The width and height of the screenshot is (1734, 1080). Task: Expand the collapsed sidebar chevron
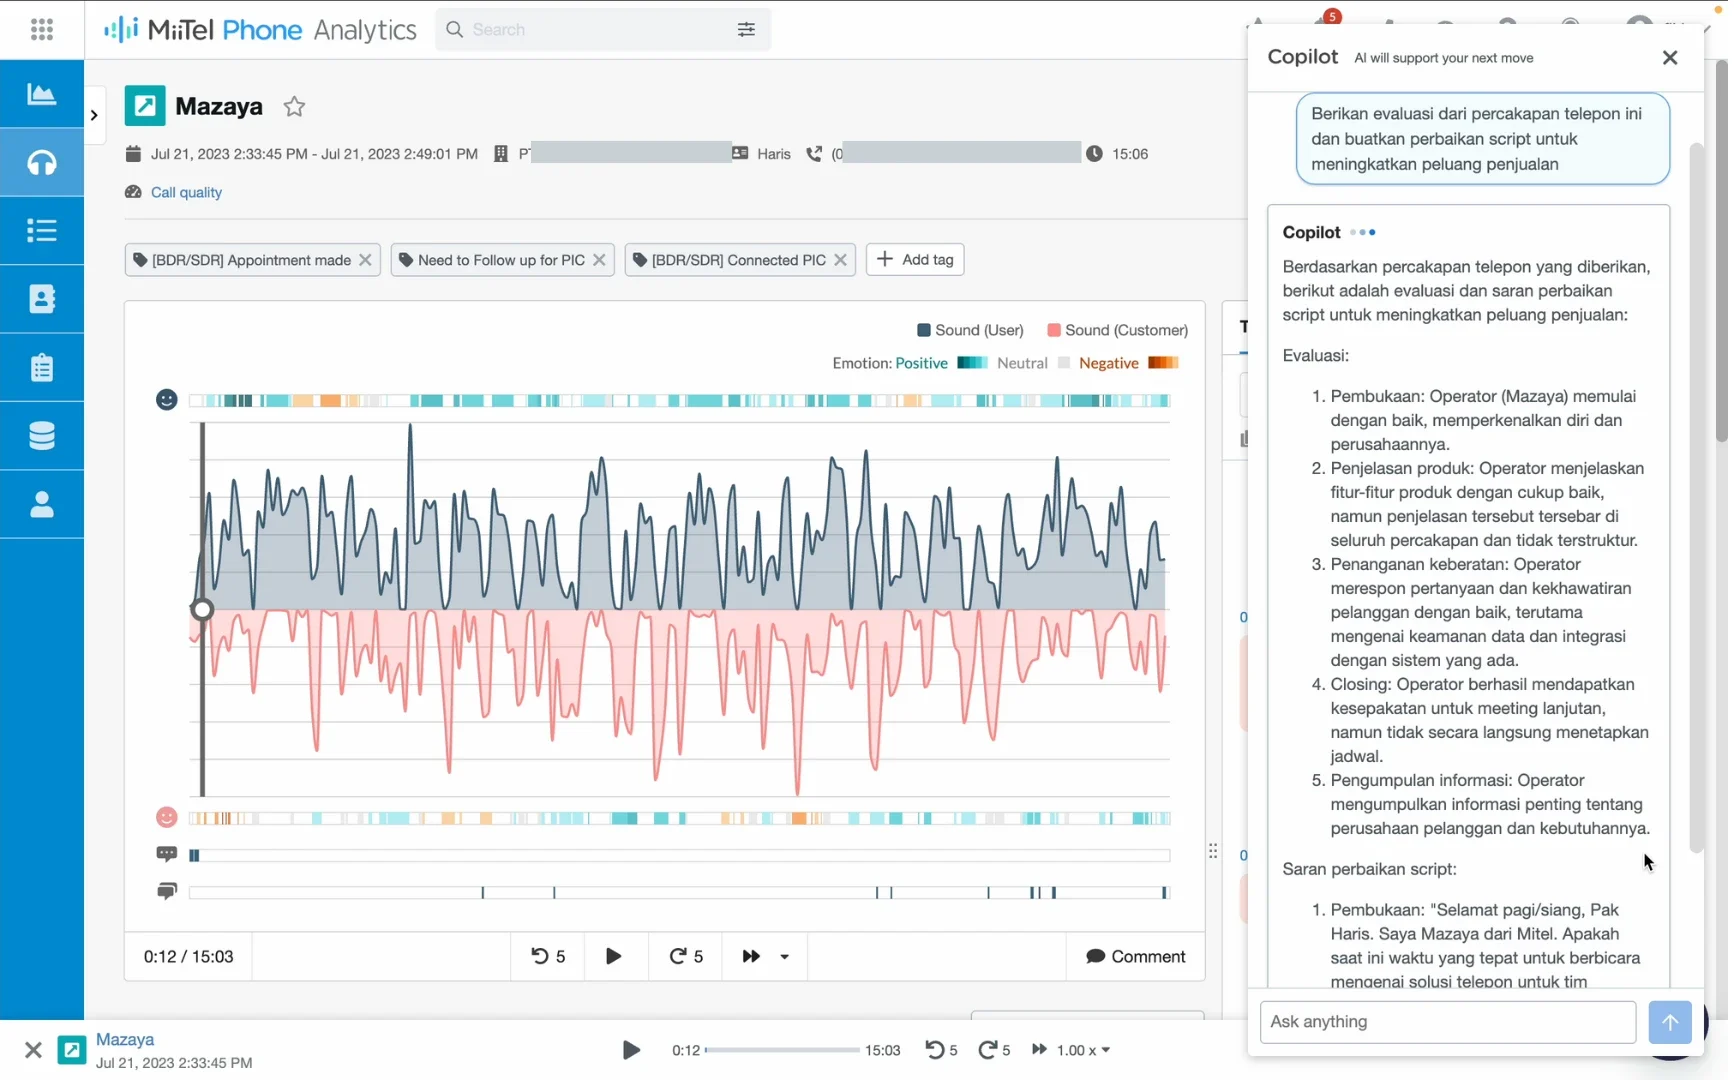pos(94,116)
